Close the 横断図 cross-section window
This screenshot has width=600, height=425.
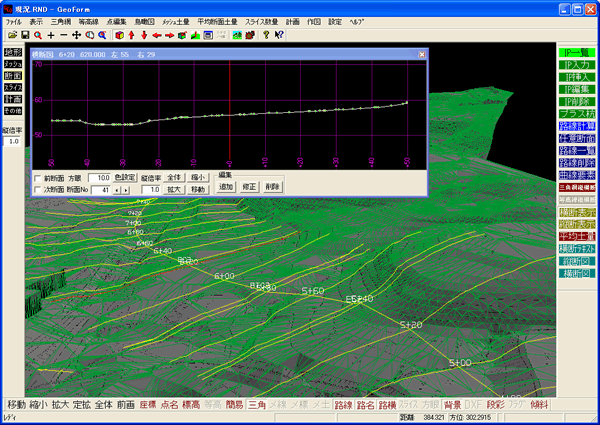[x=422, y=54]
